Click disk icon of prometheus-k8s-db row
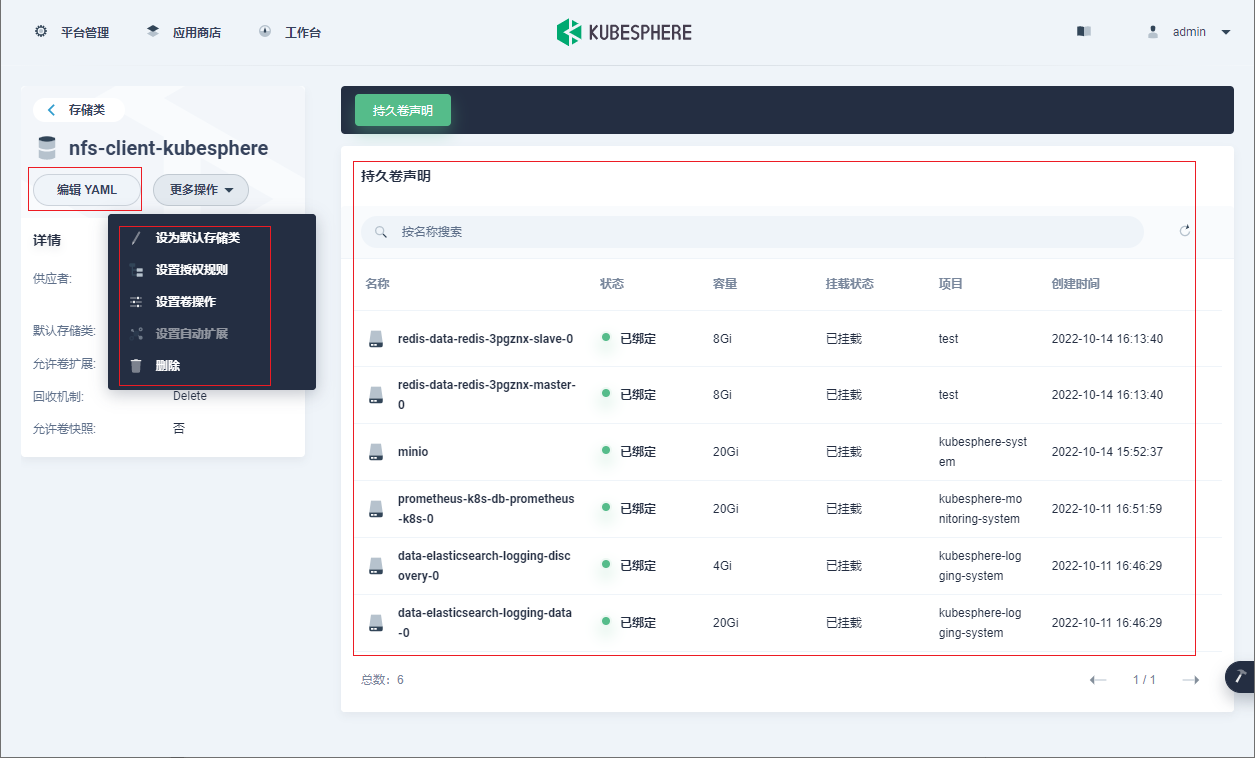The width and height of the screenshot is (1255, 758). (x=375, y=509)
